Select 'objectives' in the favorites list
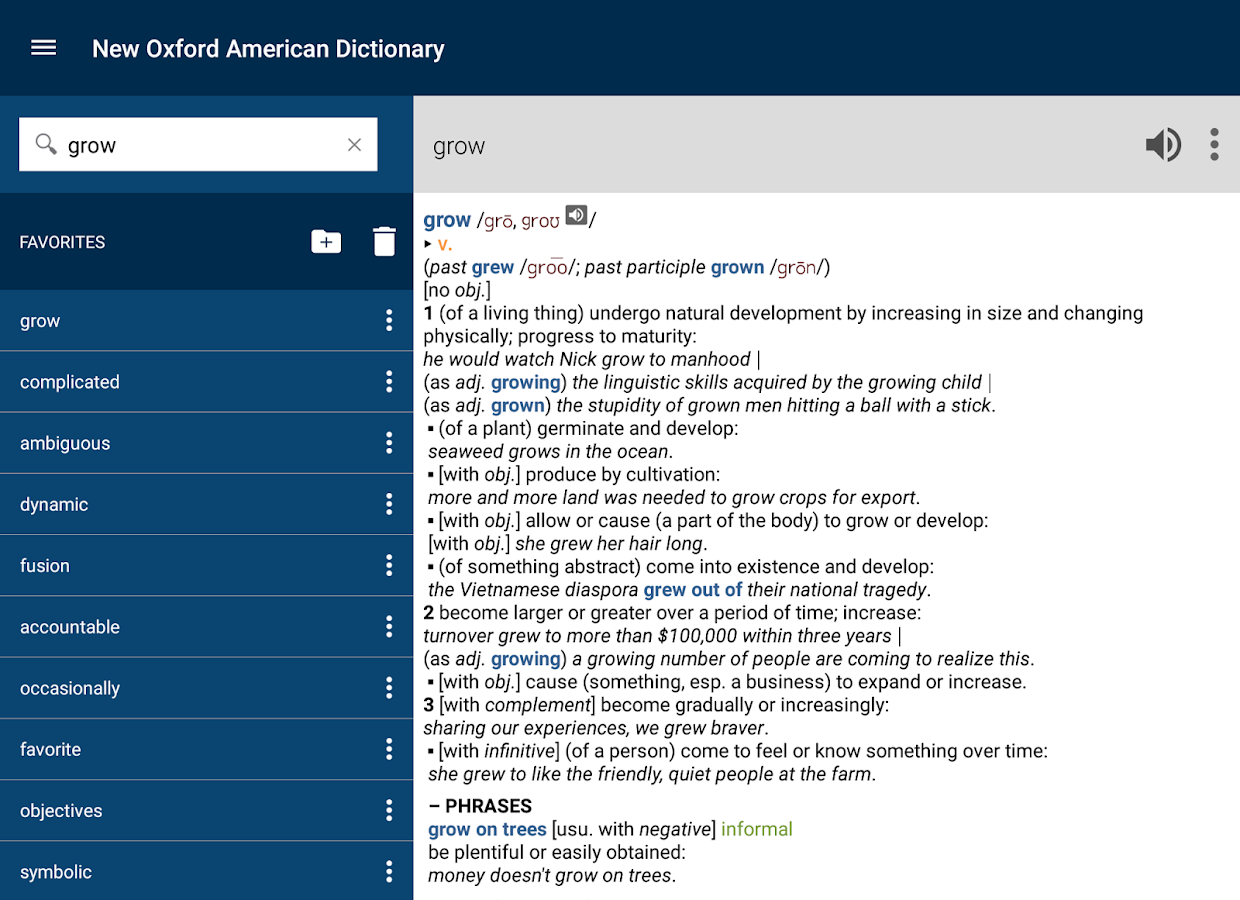 point(206,811)
